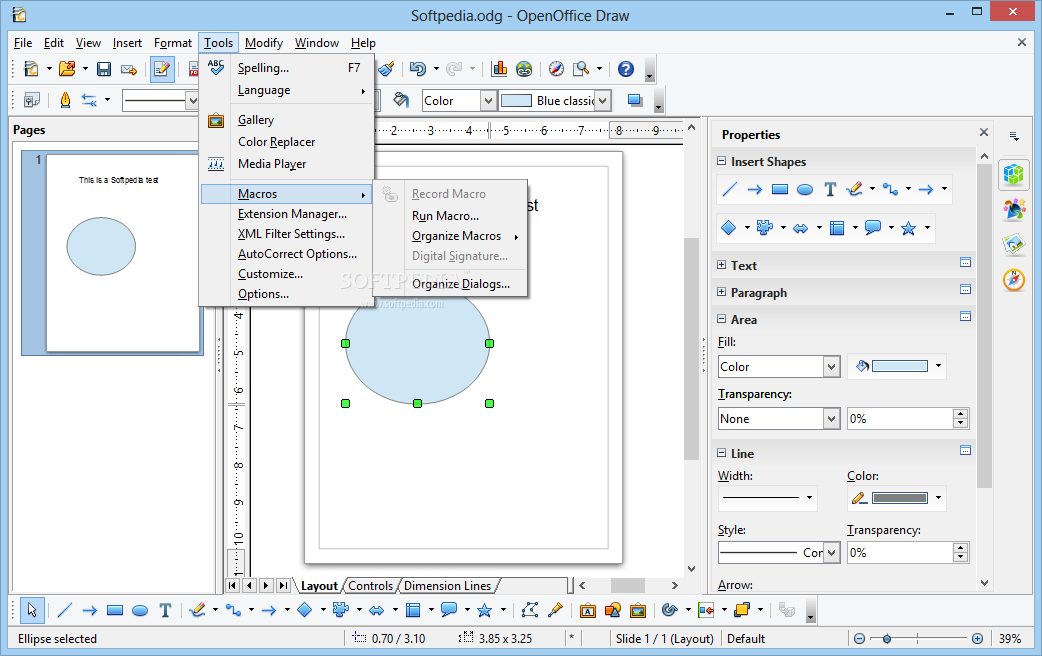
Task: Open sidebar Properties deck icon
Action: click(1014, 175)
